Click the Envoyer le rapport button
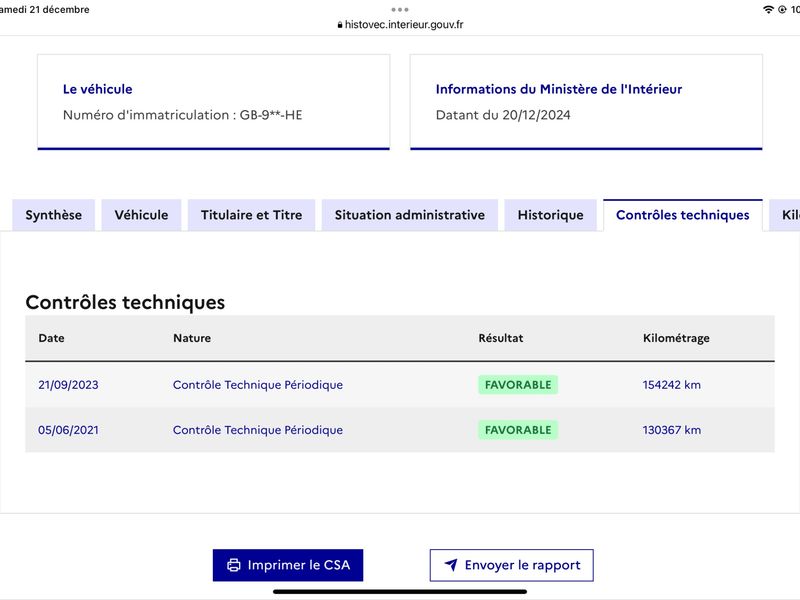This screenshot has width=800, height=600. pos(512,565)
